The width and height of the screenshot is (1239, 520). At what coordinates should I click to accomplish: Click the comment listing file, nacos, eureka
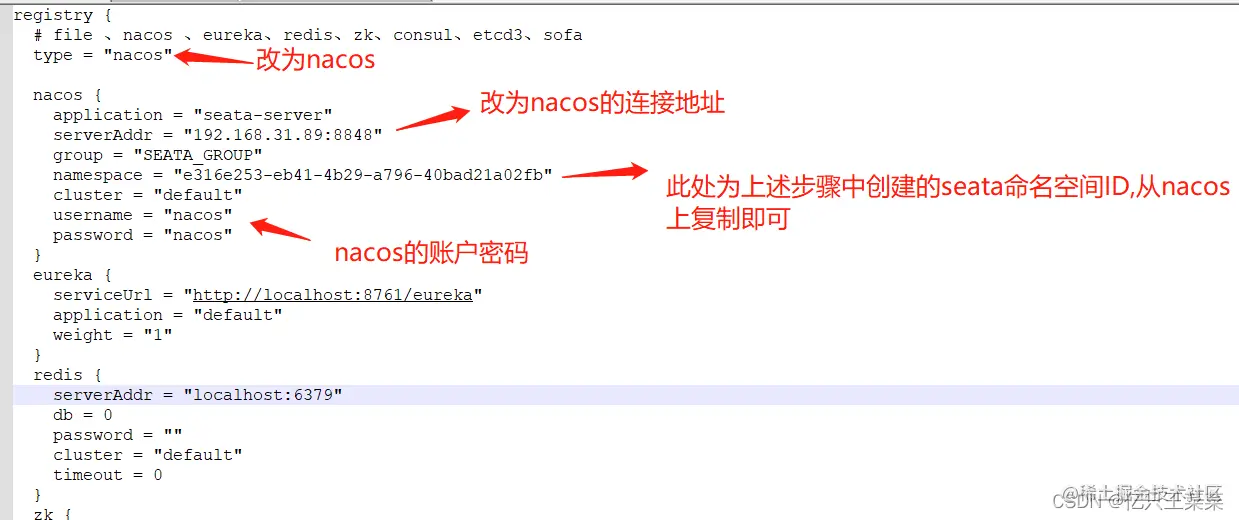pyautogui.click(x=308, y=35)
